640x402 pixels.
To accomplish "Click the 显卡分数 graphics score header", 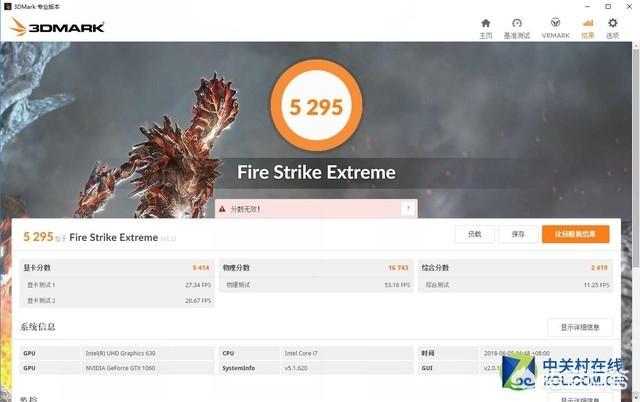I will click(37, 268).
